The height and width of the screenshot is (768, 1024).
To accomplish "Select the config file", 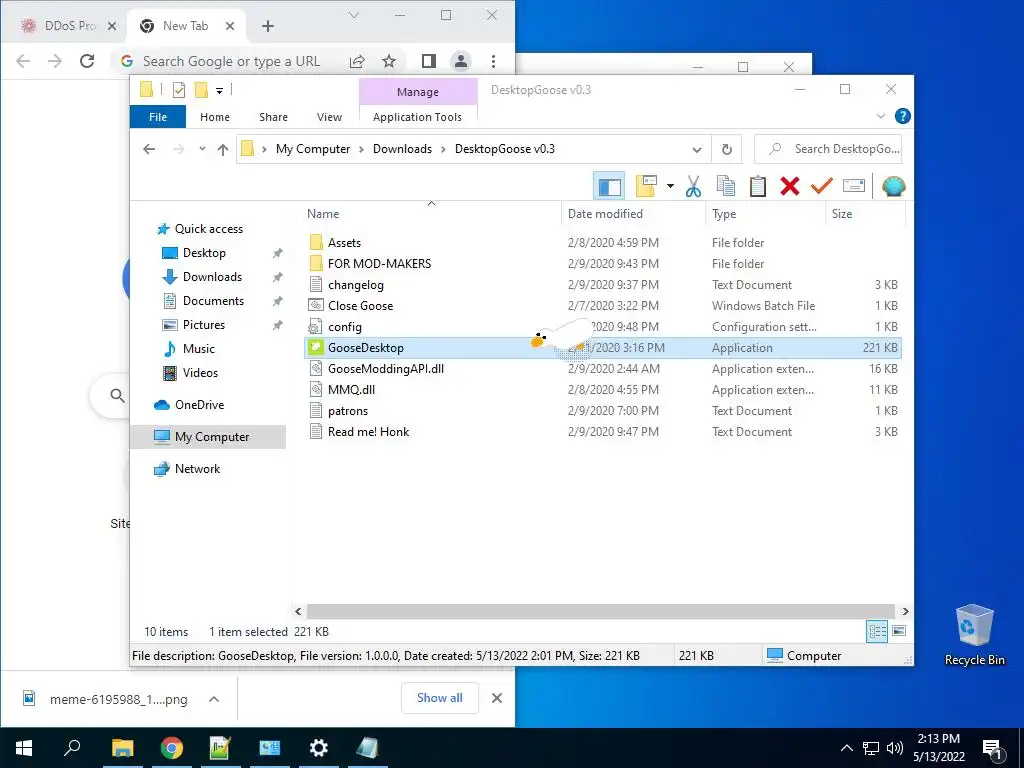I will point(345,327).
